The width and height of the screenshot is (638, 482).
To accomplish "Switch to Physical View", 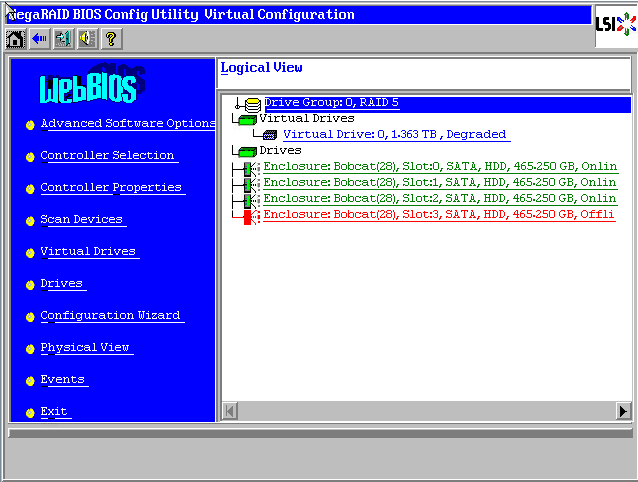I will 85,348.
